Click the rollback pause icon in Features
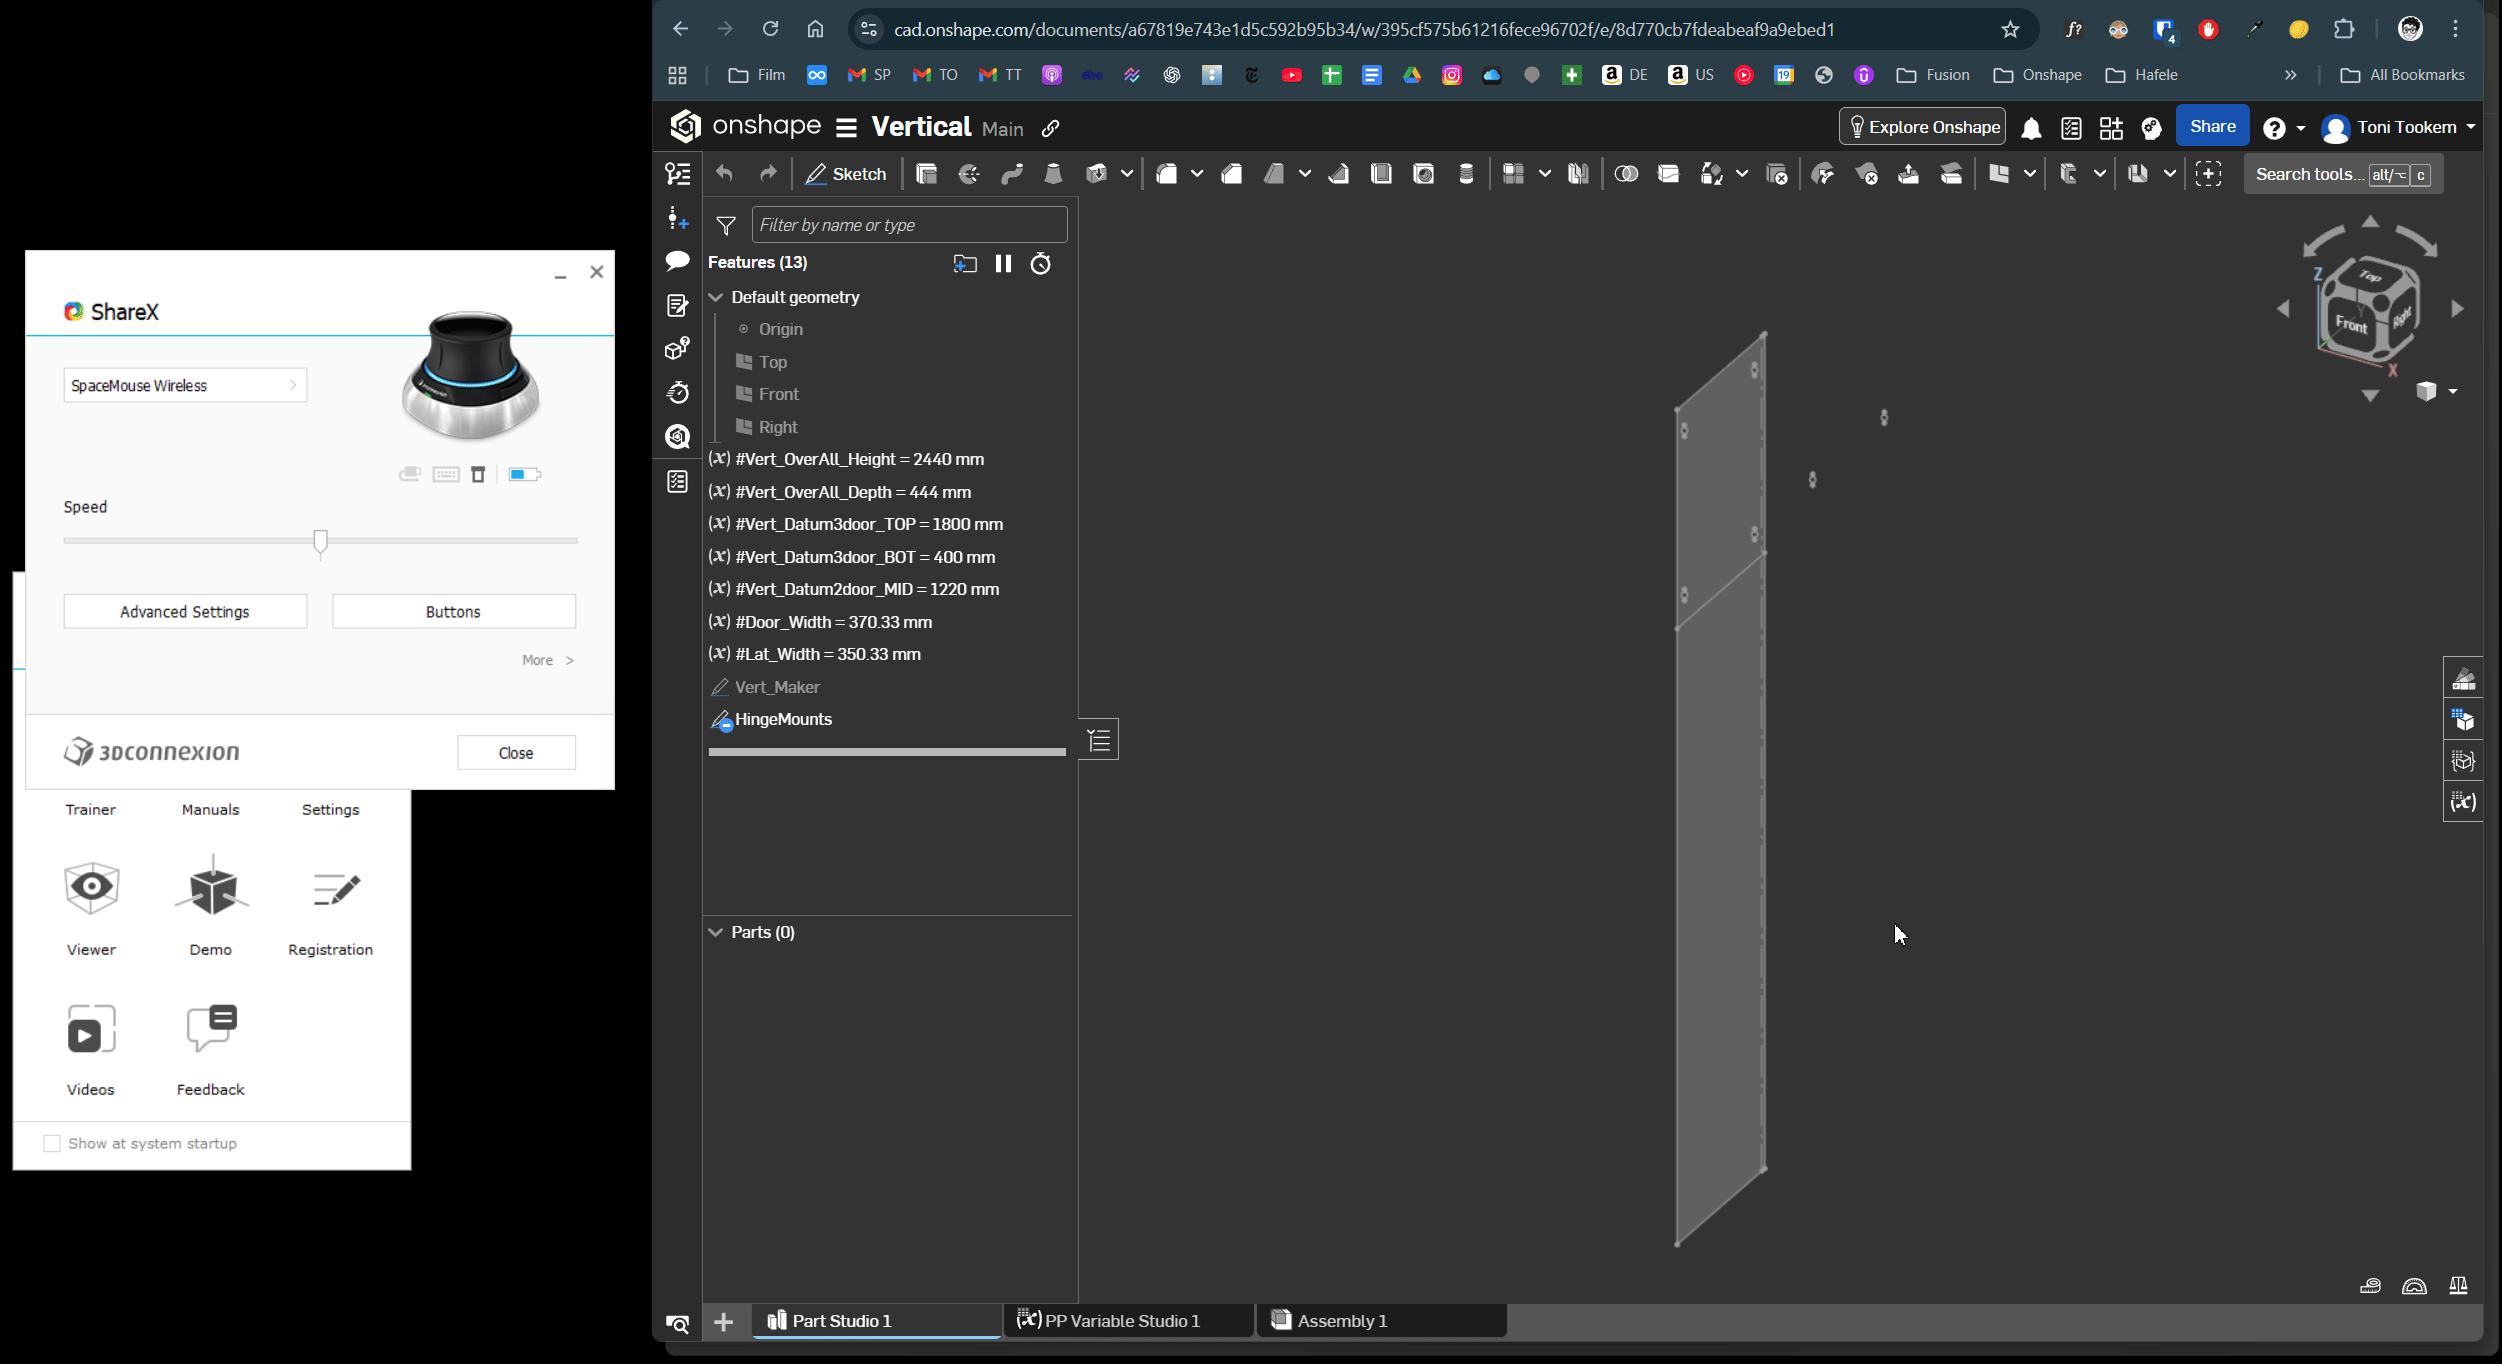This screenshot has height=1364, width=2502. (1003, 263)
